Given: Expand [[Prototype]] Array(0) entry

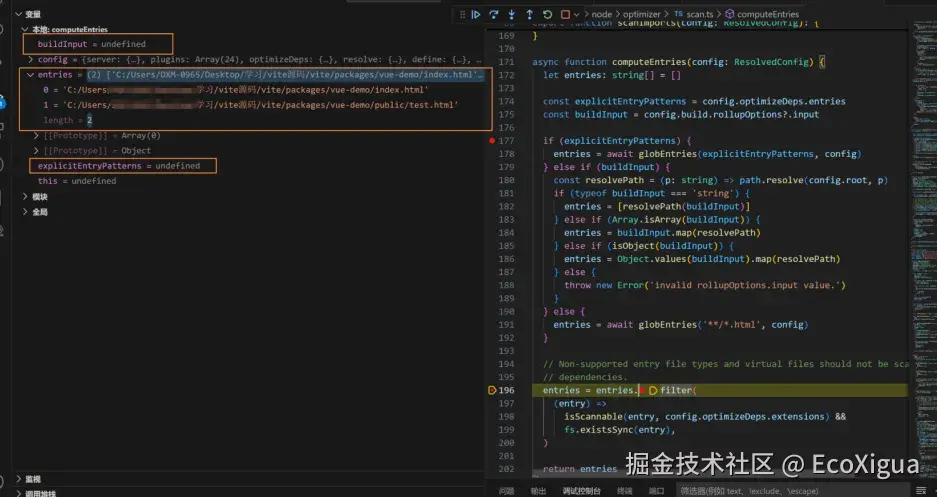Looking at the screenshot, I should tap(36, 136).
